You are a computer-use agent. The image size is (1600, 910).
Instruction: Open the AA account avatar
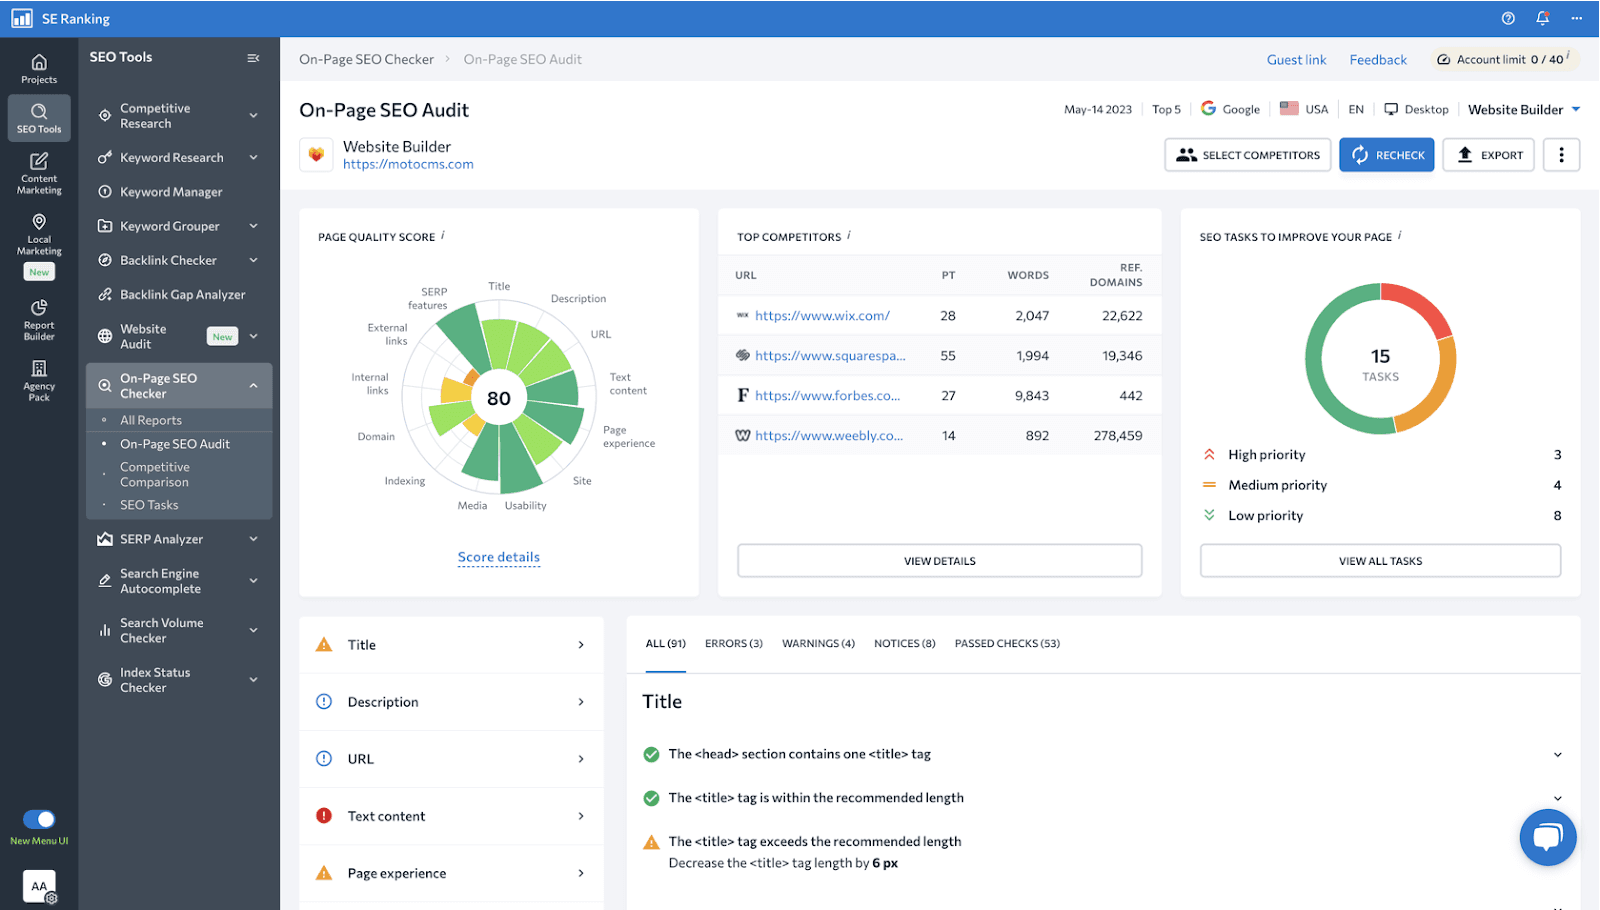point(40,886)
